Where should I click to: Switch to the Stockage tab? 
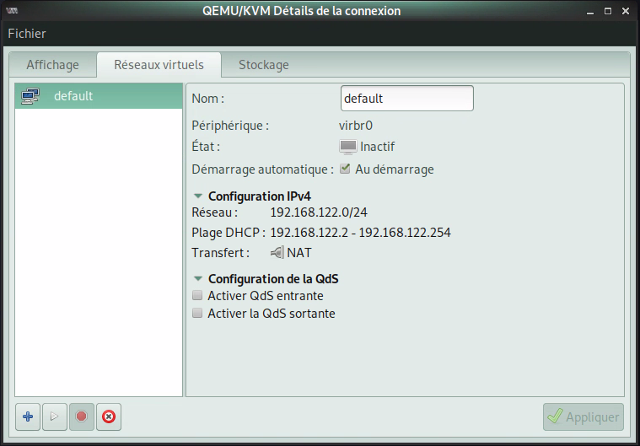264,64
